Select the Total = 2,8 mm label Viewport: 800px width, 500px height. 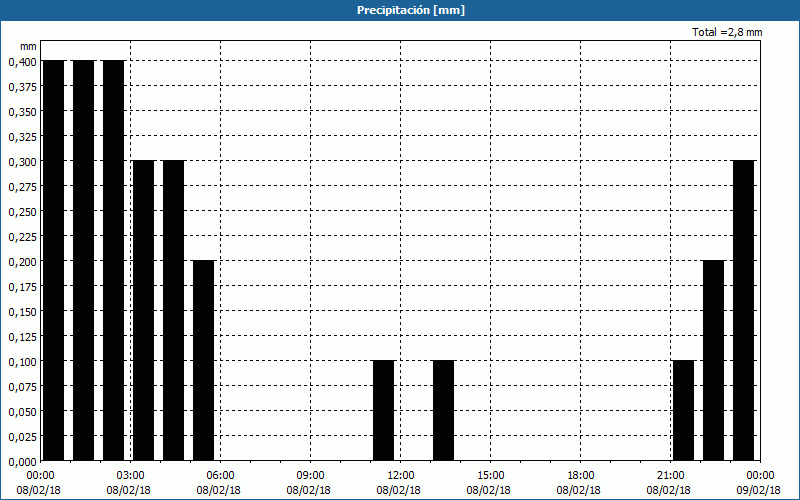point(726,33)
